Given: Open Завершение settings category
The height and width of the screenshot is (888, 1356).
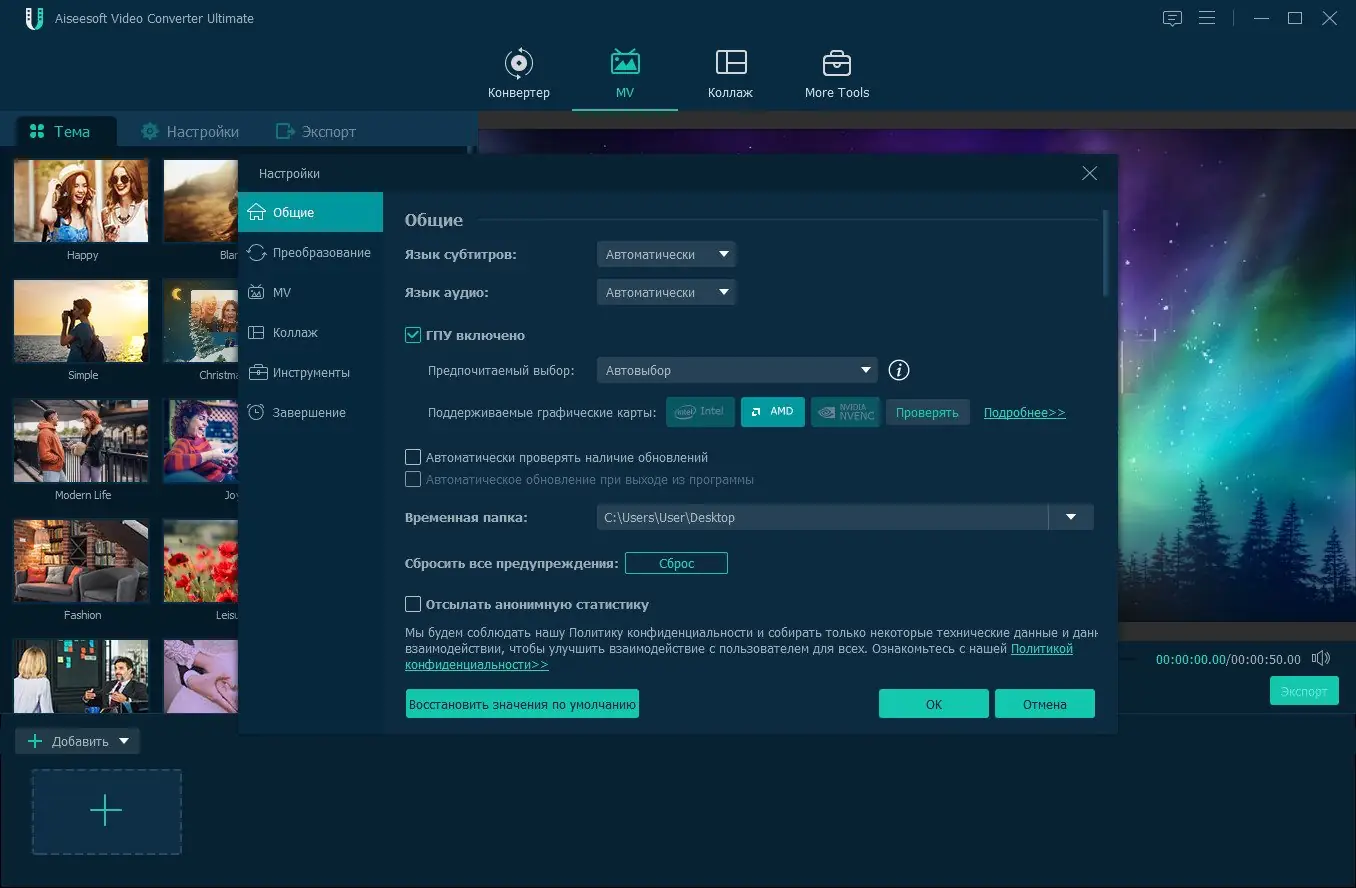Looking at the screenshot, I should 310,412.
